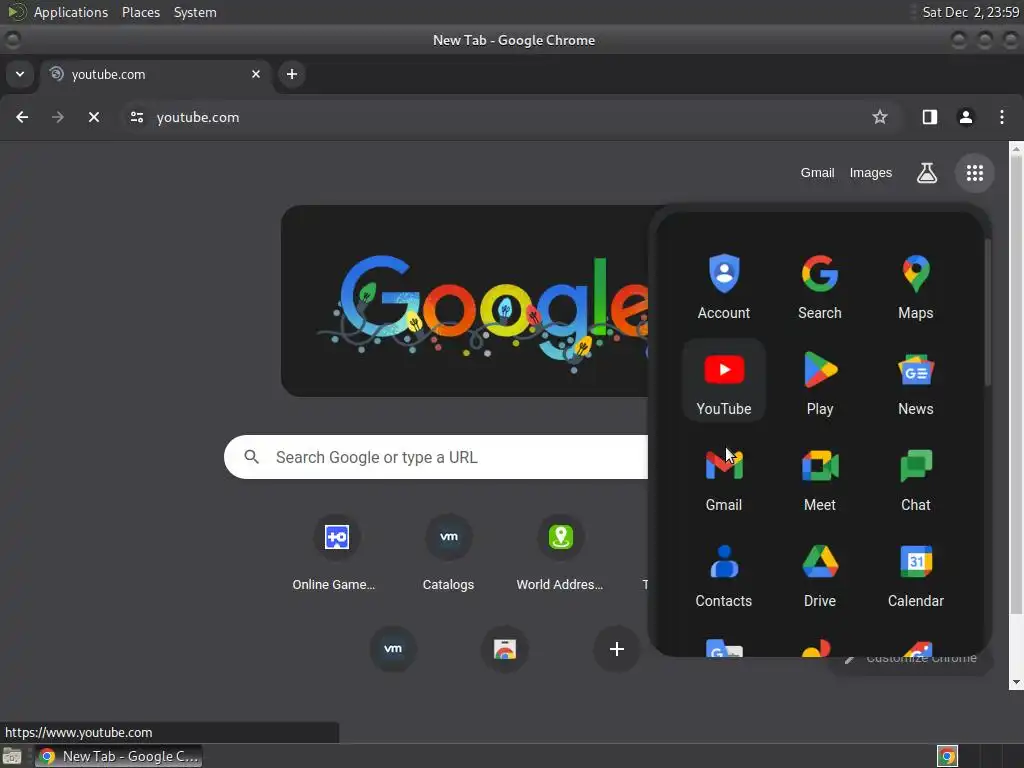
Task: Go back to previous page
Action: pyautogui.click(x=22, y=117)
